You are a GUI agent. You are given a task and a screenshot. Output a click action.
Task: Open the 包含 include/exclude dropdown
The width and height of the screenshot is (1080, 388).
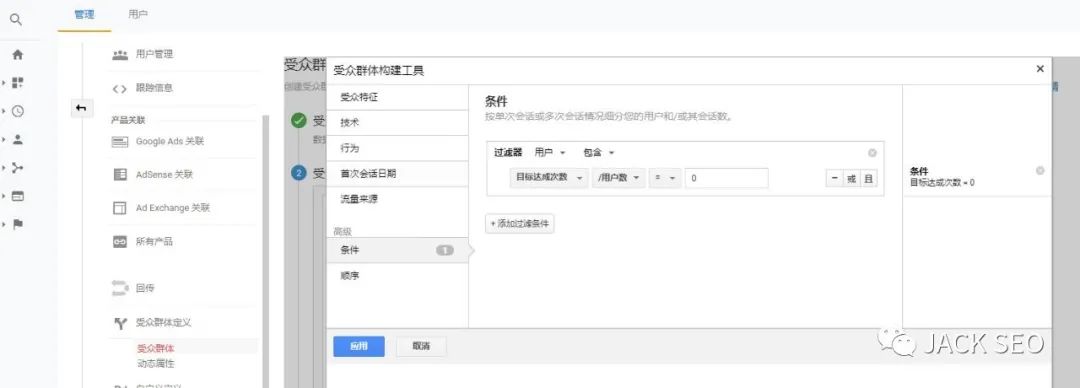599,153
